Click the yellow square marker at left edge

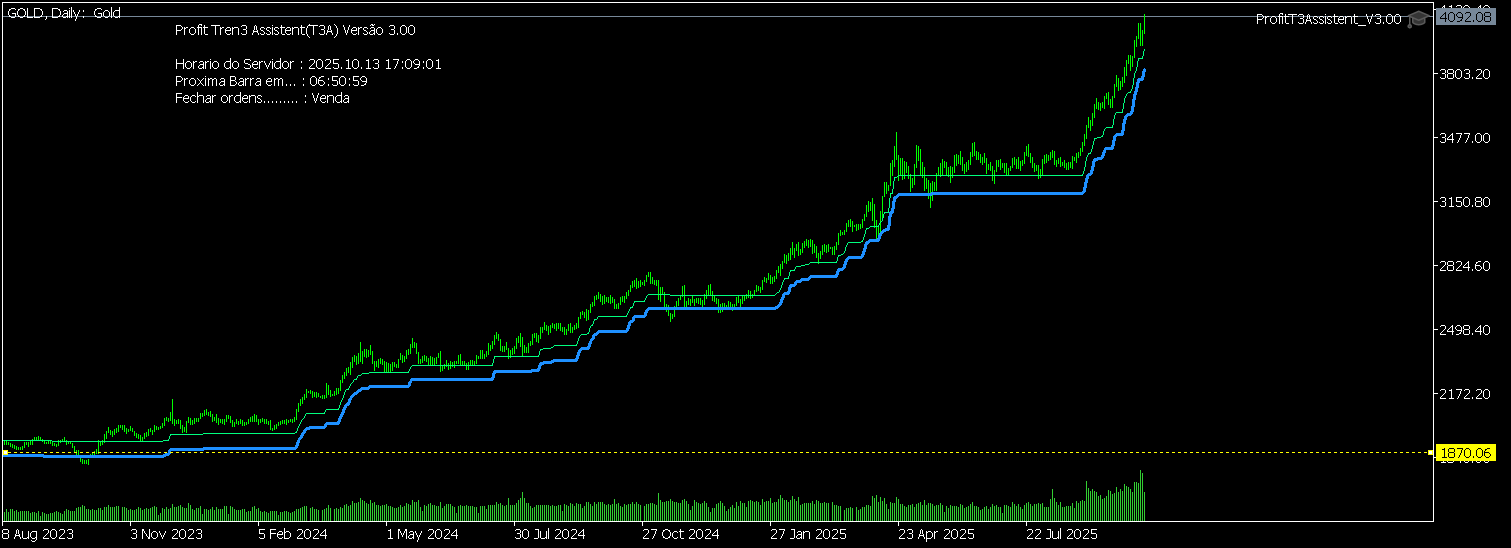click(x=5, y=453)
